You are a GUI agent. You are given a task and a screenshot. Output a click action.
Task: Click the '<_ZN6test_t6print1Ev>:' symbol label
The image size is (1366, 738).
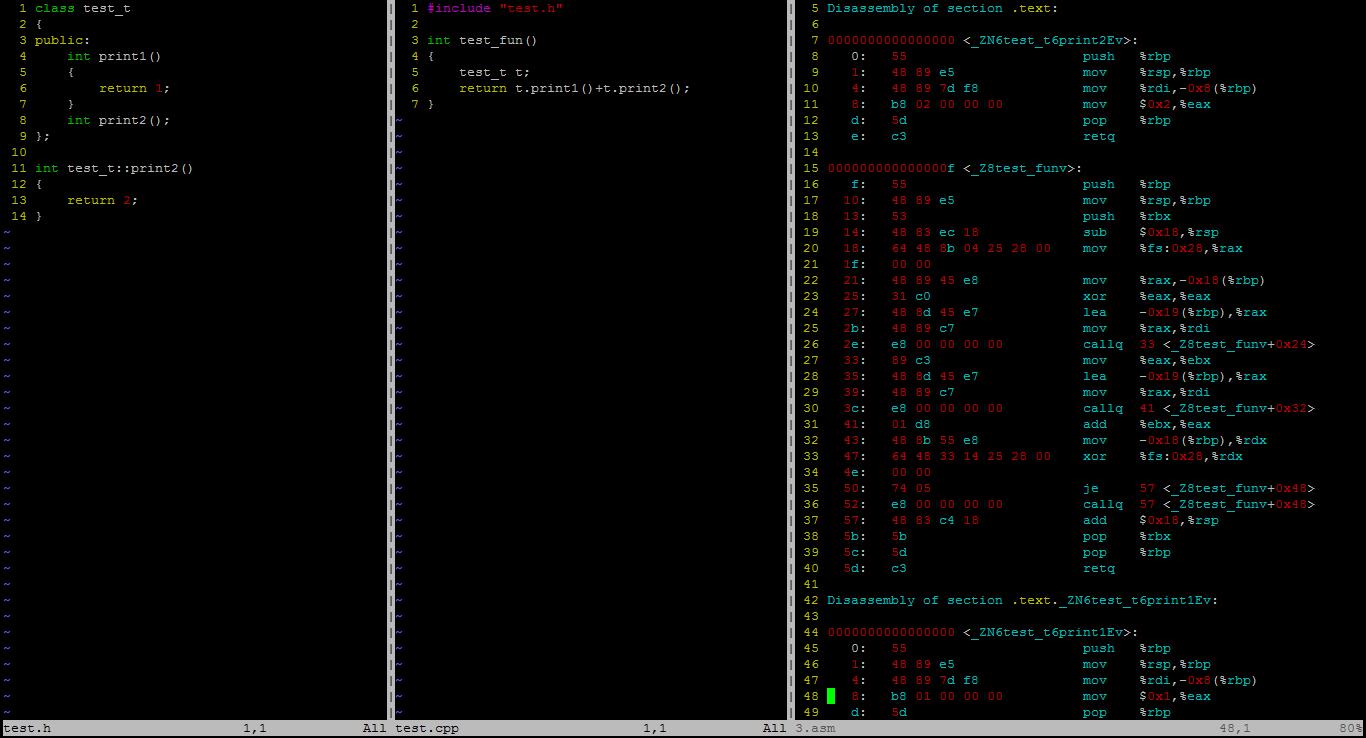pos(1050,632)
